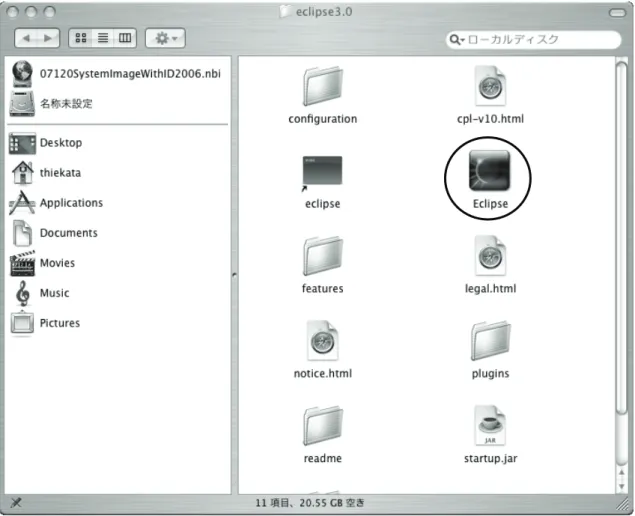Click the "名称未設定" volume label

[66, 104]
